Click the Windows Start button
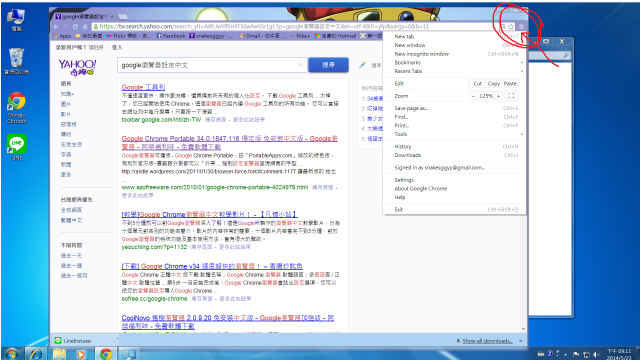Image resolution: width=640 pixels, height=360 pixels. tap(11, 353)
